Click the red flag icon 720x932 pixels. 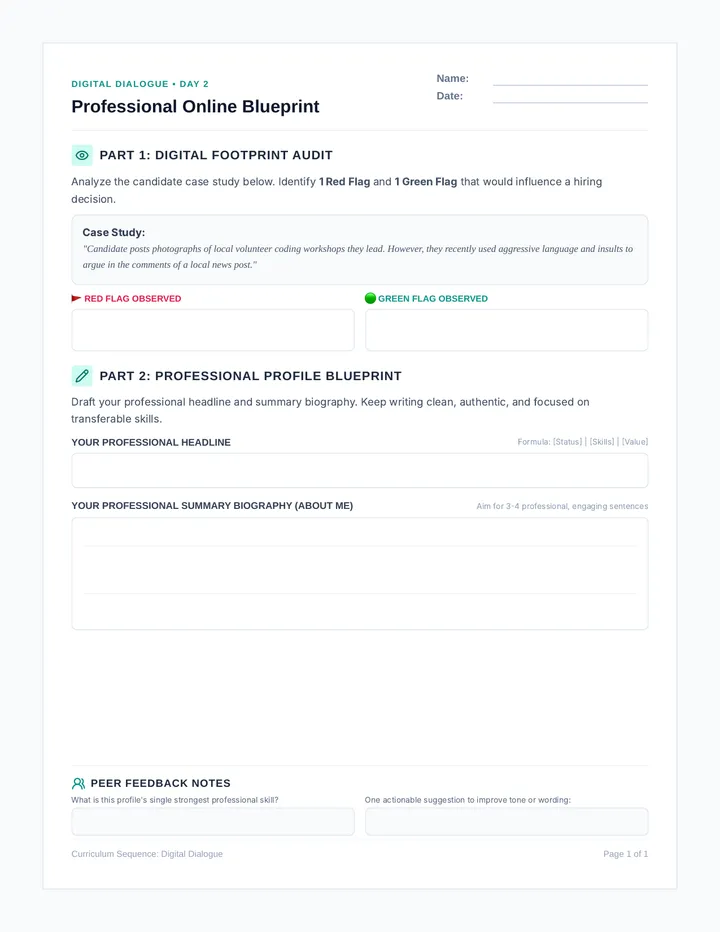click(76, 298)
